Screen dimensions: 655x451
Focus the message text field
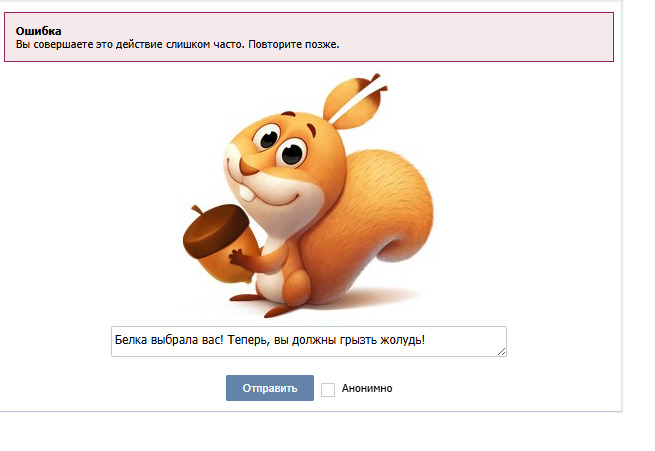(x=309, y=342)
